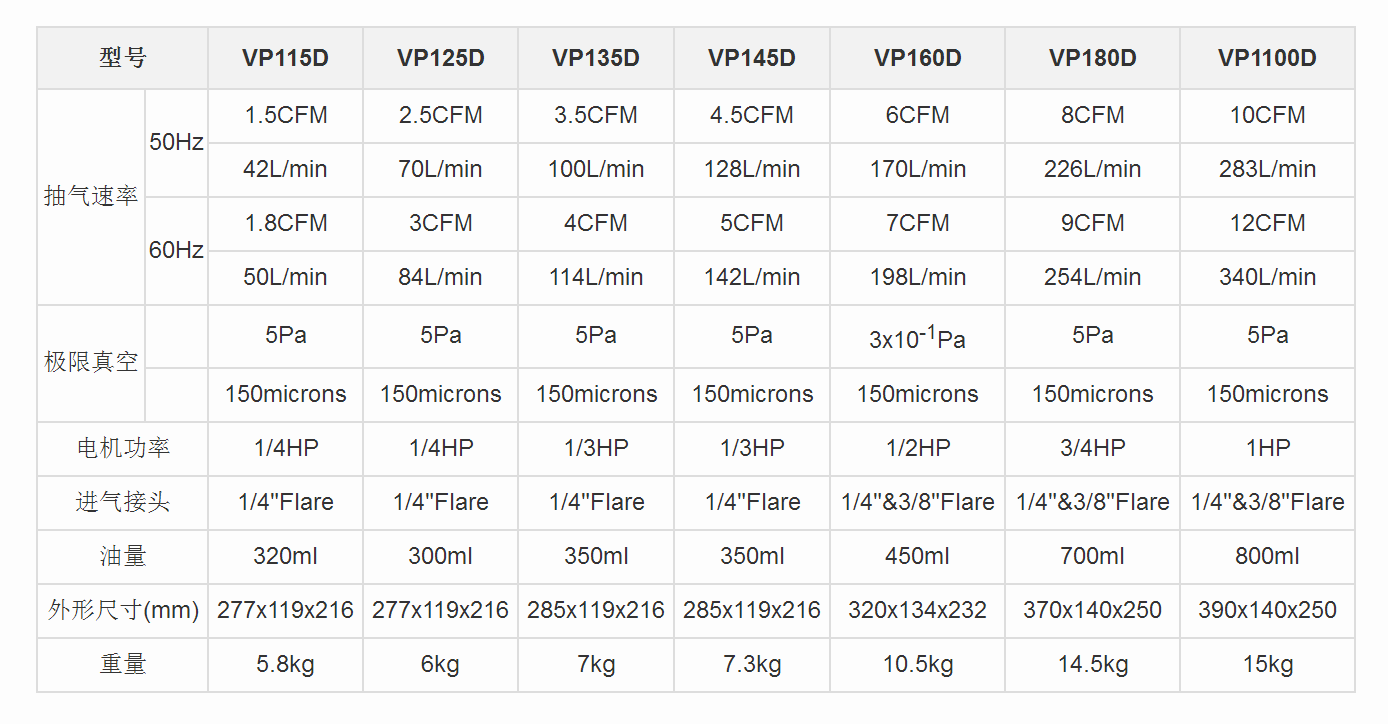1388x724 pixels.
Task: Select the 10CFM cell for VP1100D
Action: pyautogui.click(x=1267, y=115)
